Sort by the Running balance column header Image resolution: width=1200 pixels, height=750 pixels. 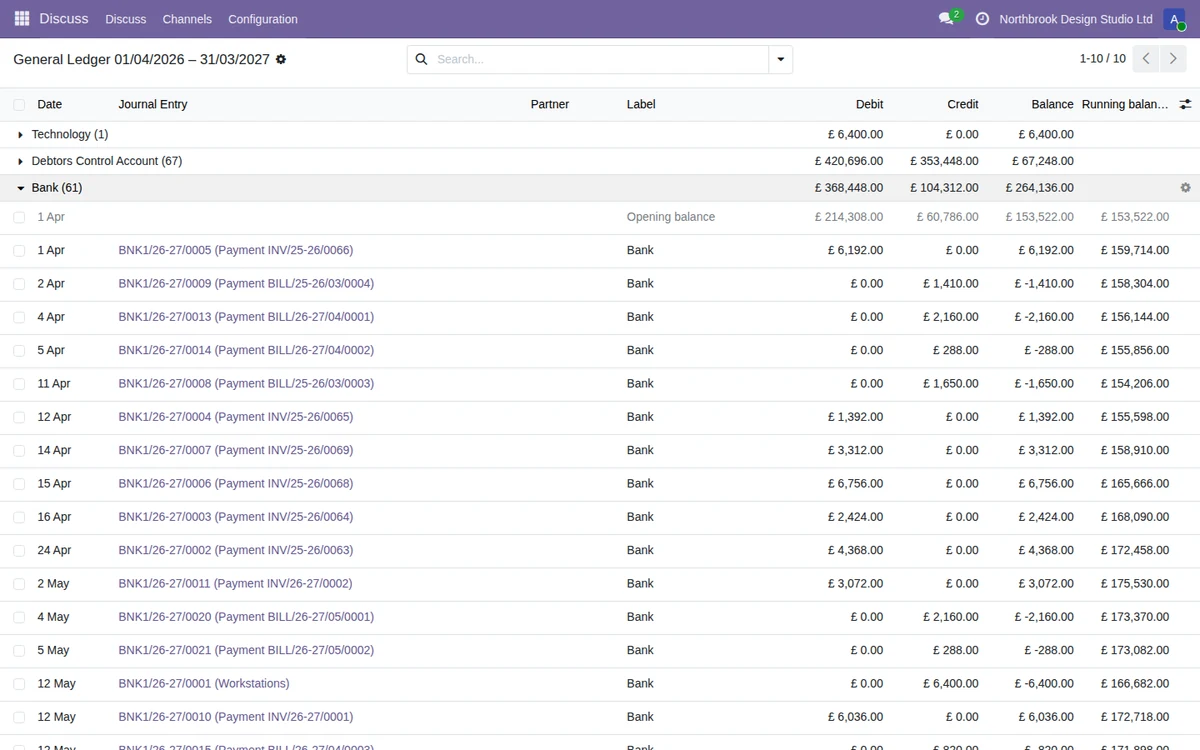pos(1125,104)
